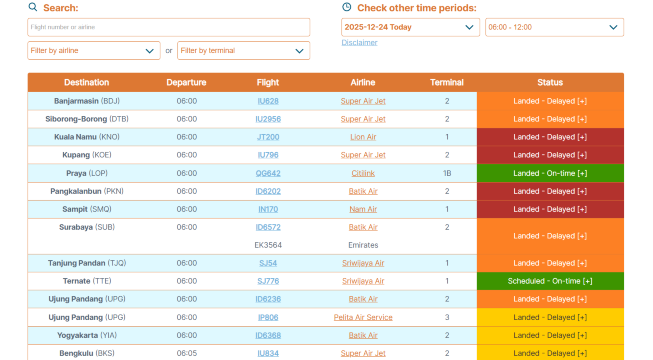The width and height of the screenshot is (653, 360).
Task: Expand Landed - Delayed status for Kuala Namu
Action: point(550,137)
